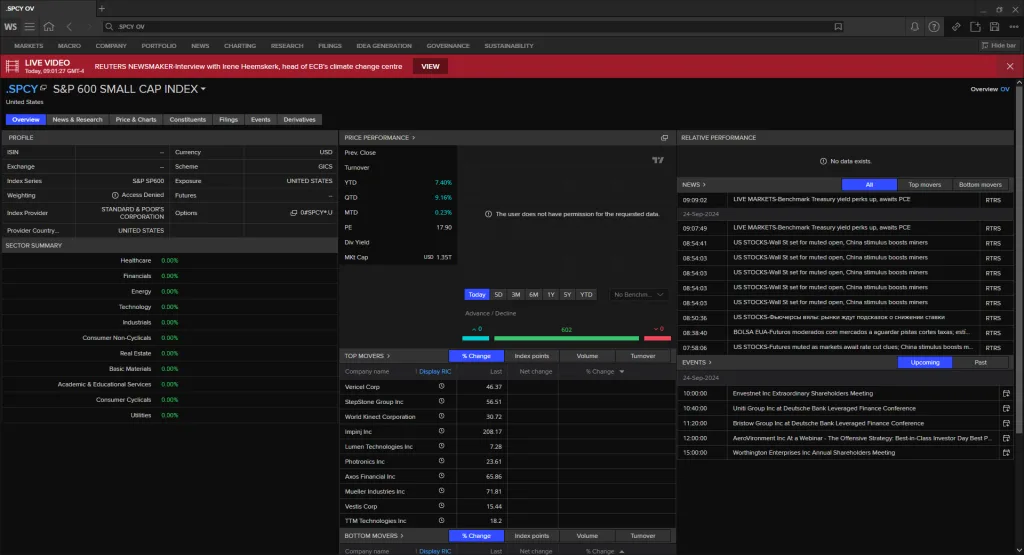The height and width of the screenshot is (555, 1024).
Task: Show Bottom Movers by Turnover
Action: click(x=643, y=535)
